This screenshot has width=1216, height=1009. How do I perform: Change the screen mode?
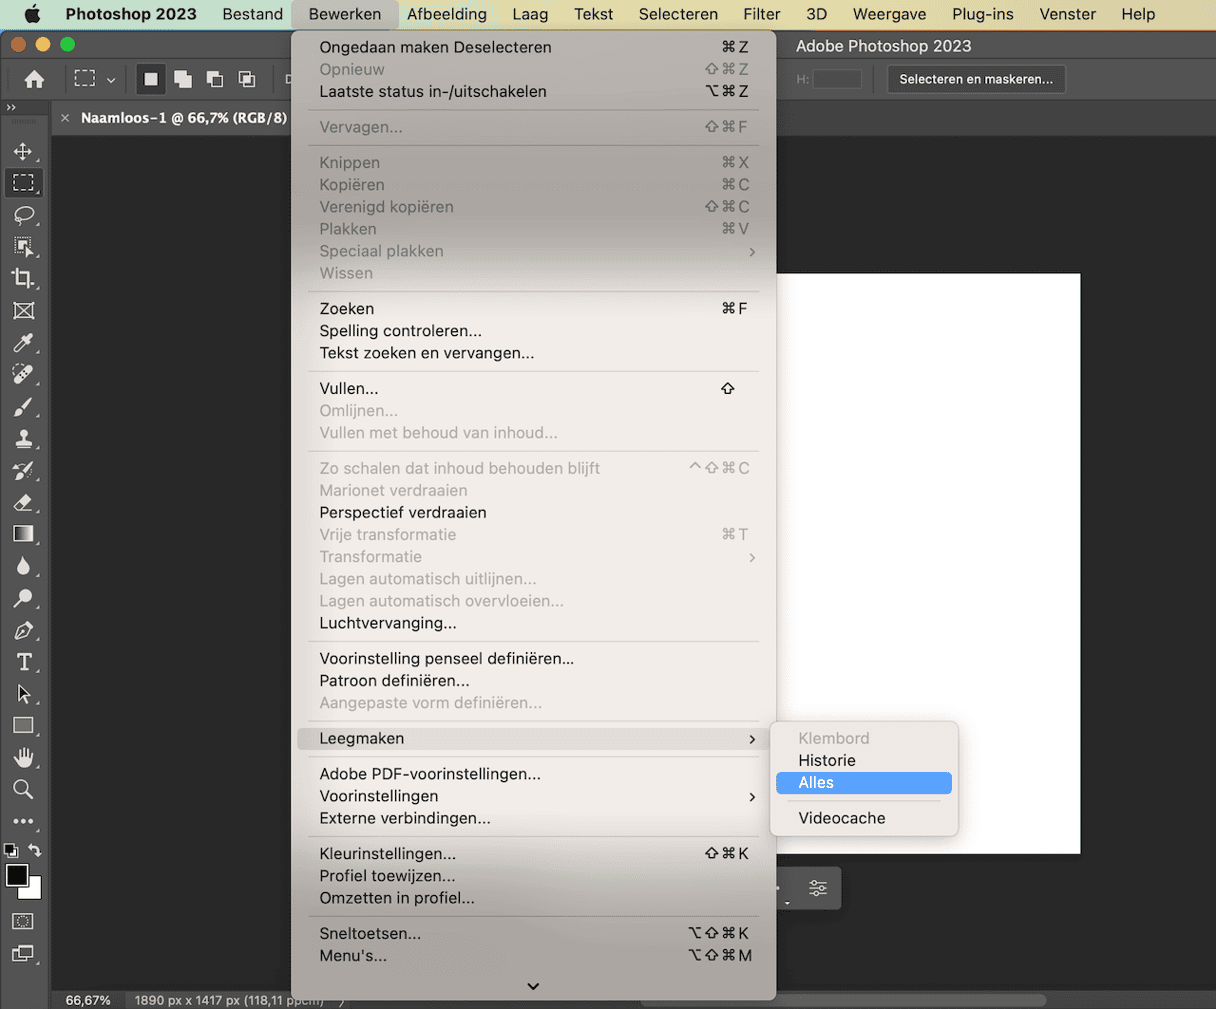tap(23, 954)
